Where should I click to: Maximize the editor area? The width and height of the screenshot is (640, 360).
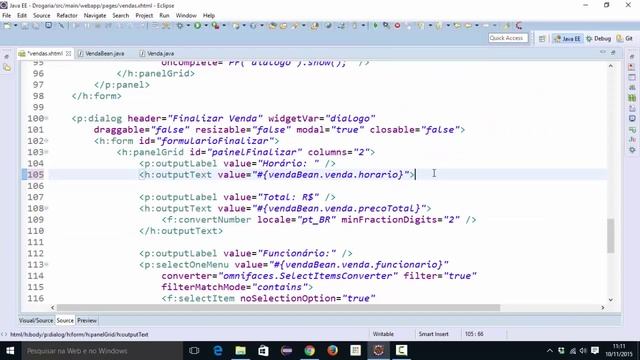pos(613,52)
